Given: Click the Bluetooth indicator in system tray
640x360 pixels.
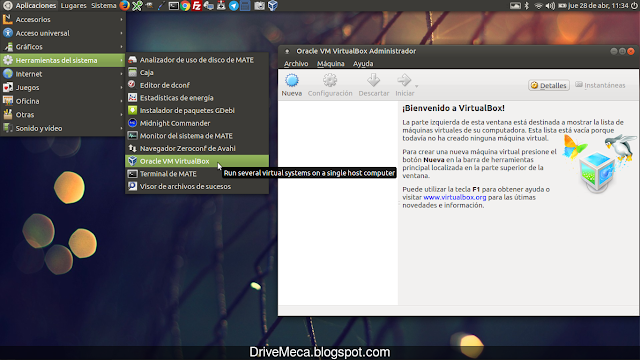Looking at the screenshot, I should coord(527,5).
